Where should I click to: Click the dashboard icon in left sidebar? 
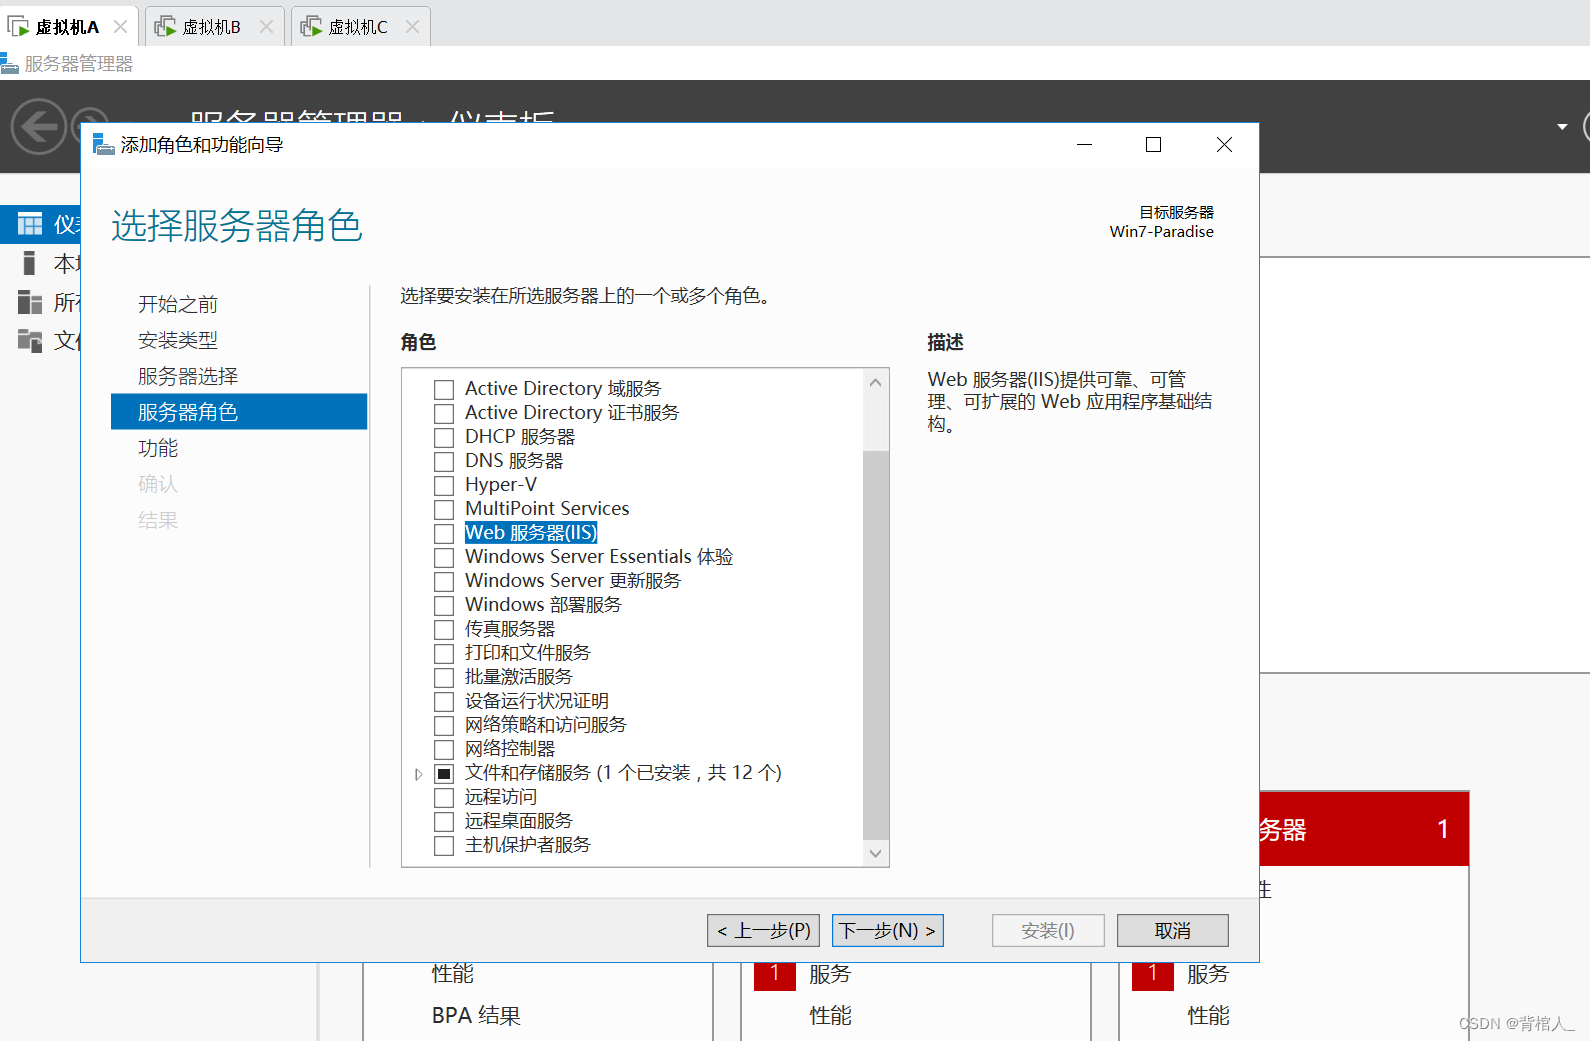[x=30, y=224]
